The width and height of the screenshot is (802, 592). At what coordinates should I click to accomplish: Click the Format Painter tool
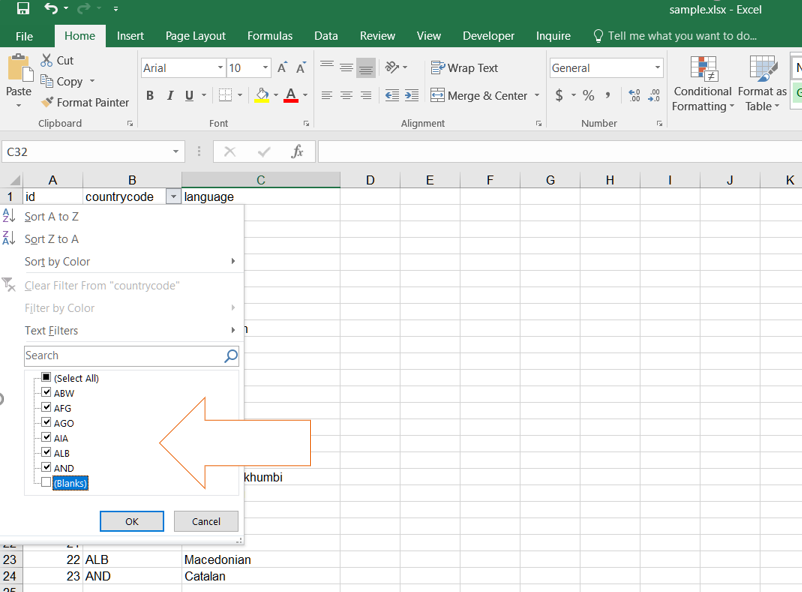(85, 102)
